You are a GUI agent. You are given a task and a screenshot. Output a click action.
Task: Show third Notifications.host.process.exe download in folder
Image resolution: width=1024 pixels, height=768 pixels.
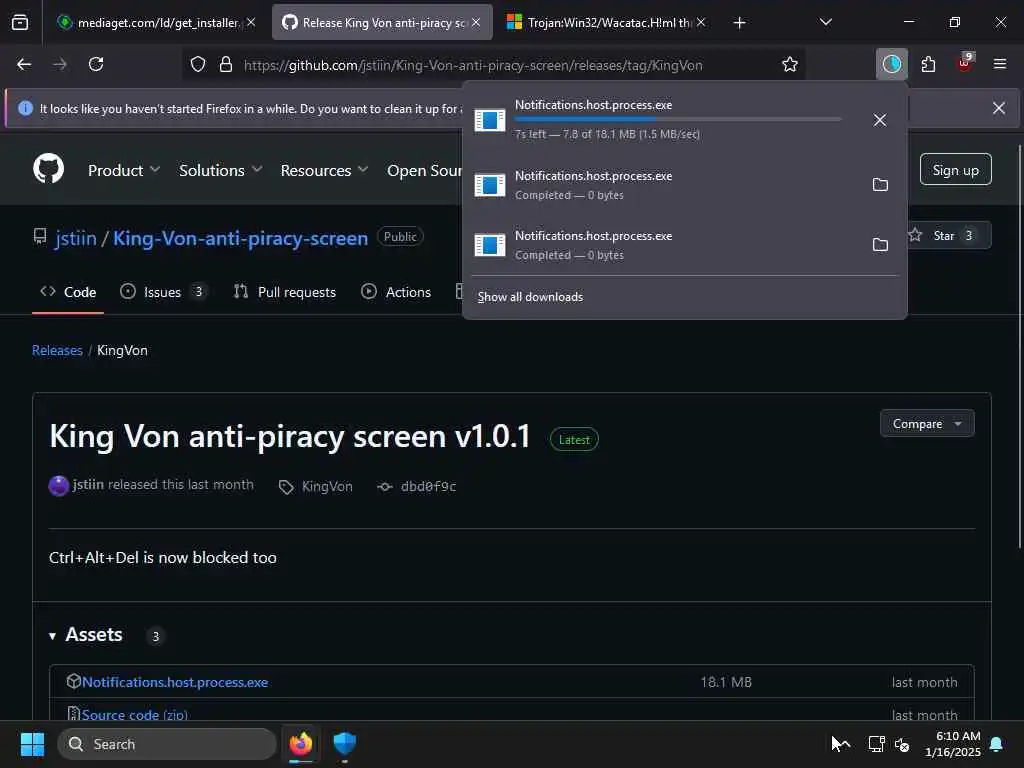click(x=880, y=245)
